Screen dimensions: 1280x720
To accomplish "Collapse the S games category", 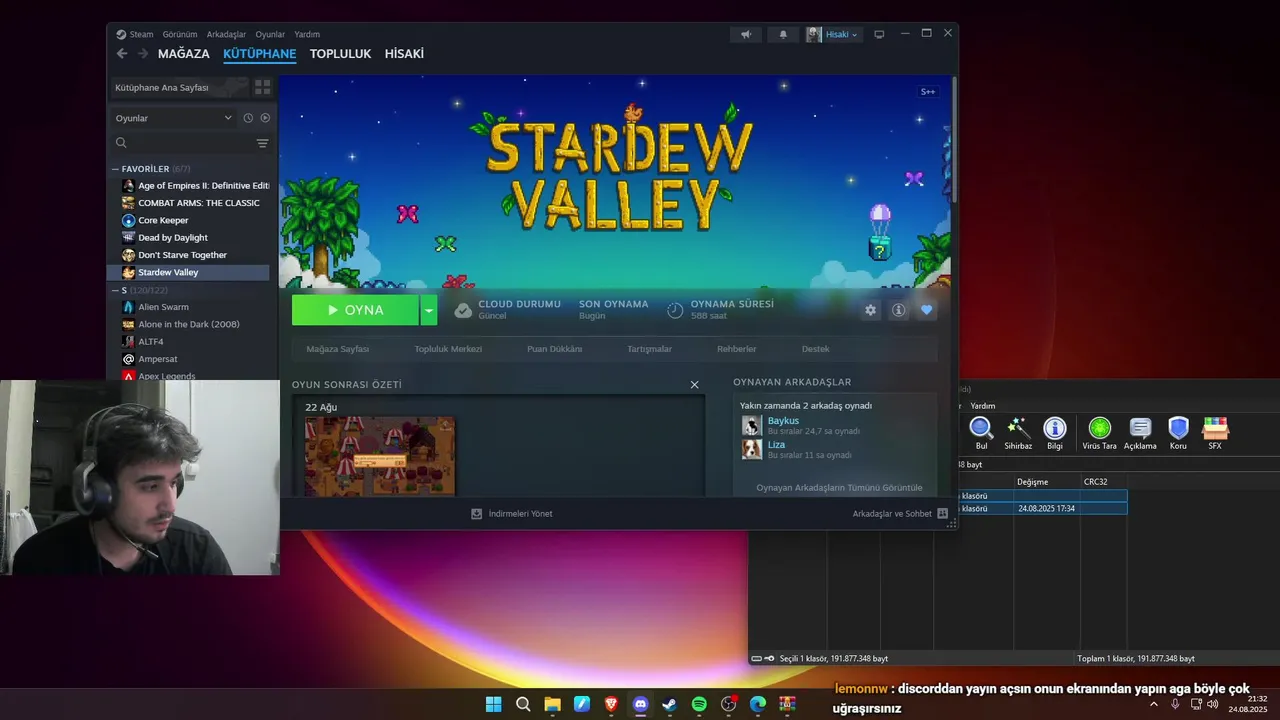I will point(115,290).
